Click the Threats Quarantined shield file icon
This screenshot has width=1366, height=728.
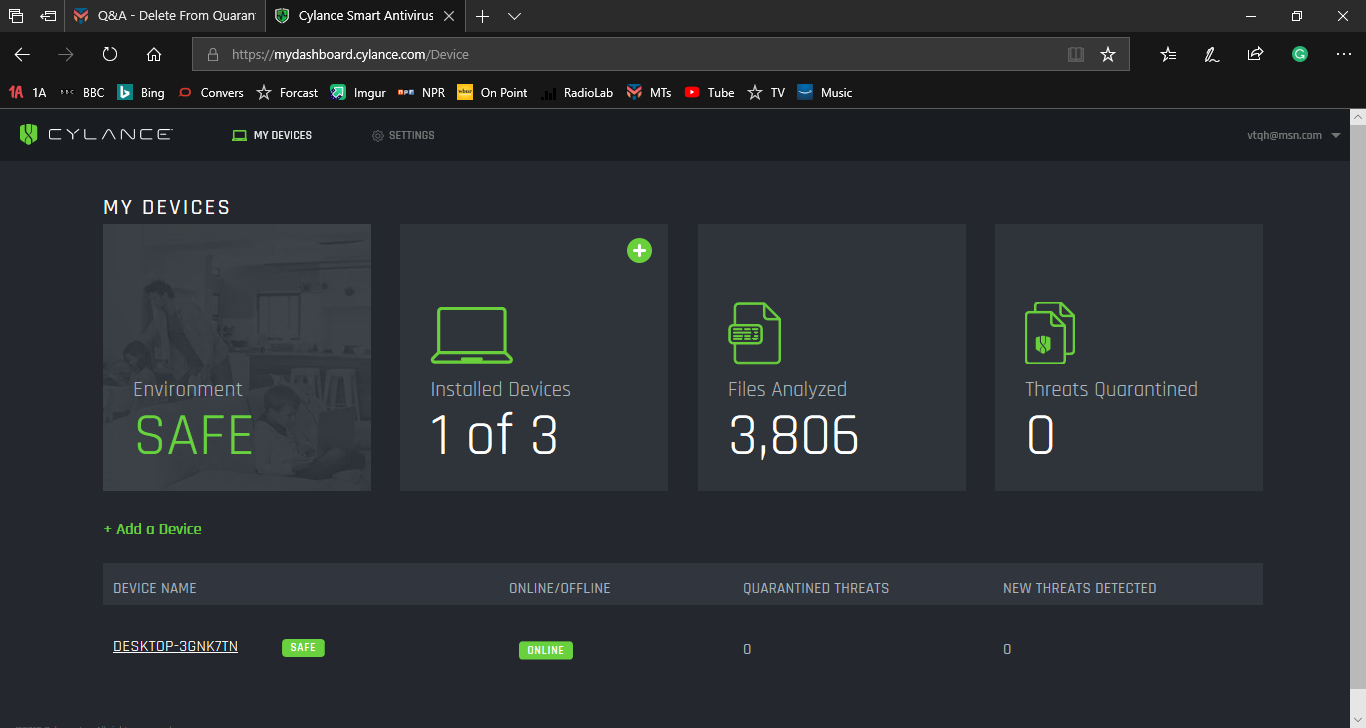point(1049,334)
